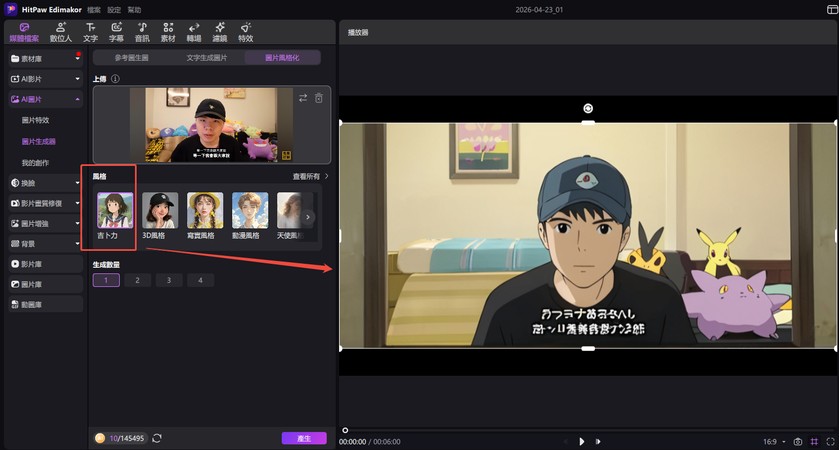The width and height of the screenshot is (839, 450).
Task: Expand the 影片畫質修復 section
Action: tap(78, 203)
